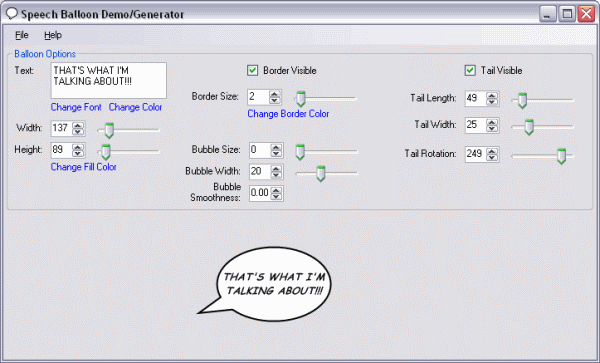Increase Tail Rotation with the up arrow
Viewport: 600px width, 363px height.
(x=492, y=151)
